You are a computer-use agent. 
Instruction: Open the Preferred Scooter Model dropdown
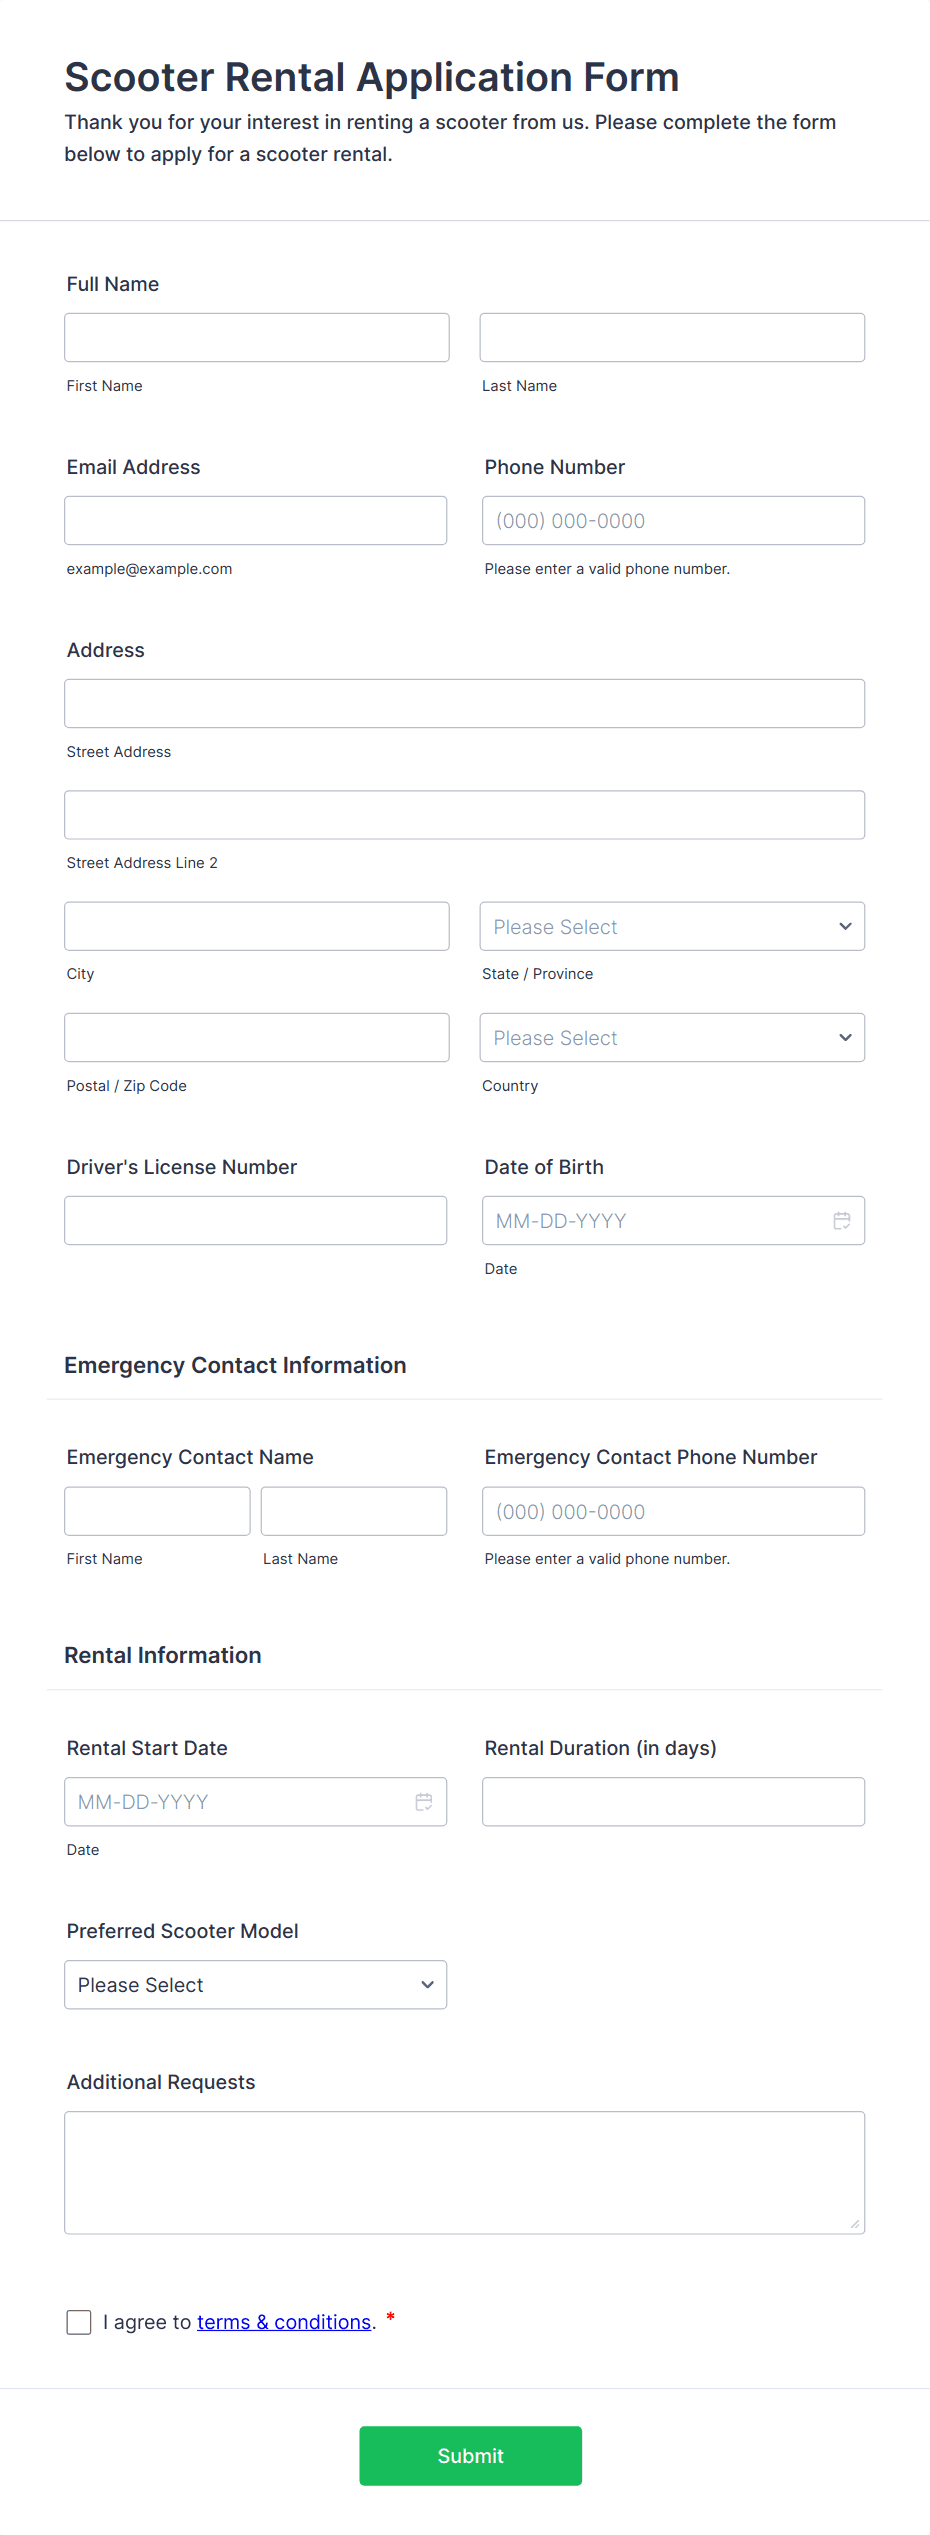tap(255, 1984)
